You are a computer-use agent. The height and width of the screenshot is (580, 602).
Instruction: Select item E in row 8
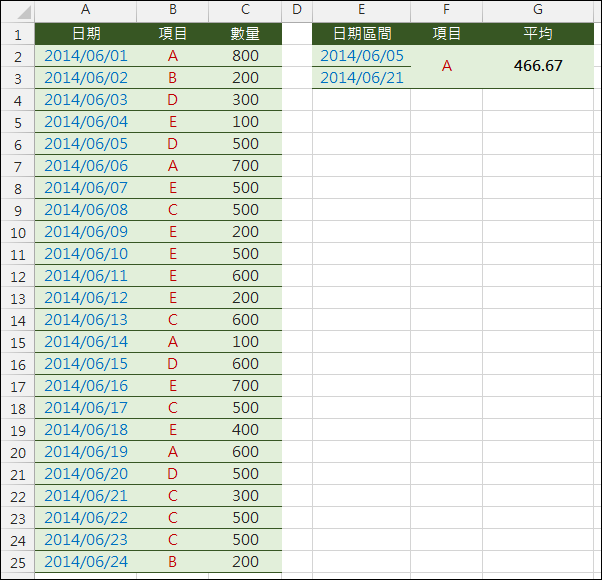[x=173, y=188]
